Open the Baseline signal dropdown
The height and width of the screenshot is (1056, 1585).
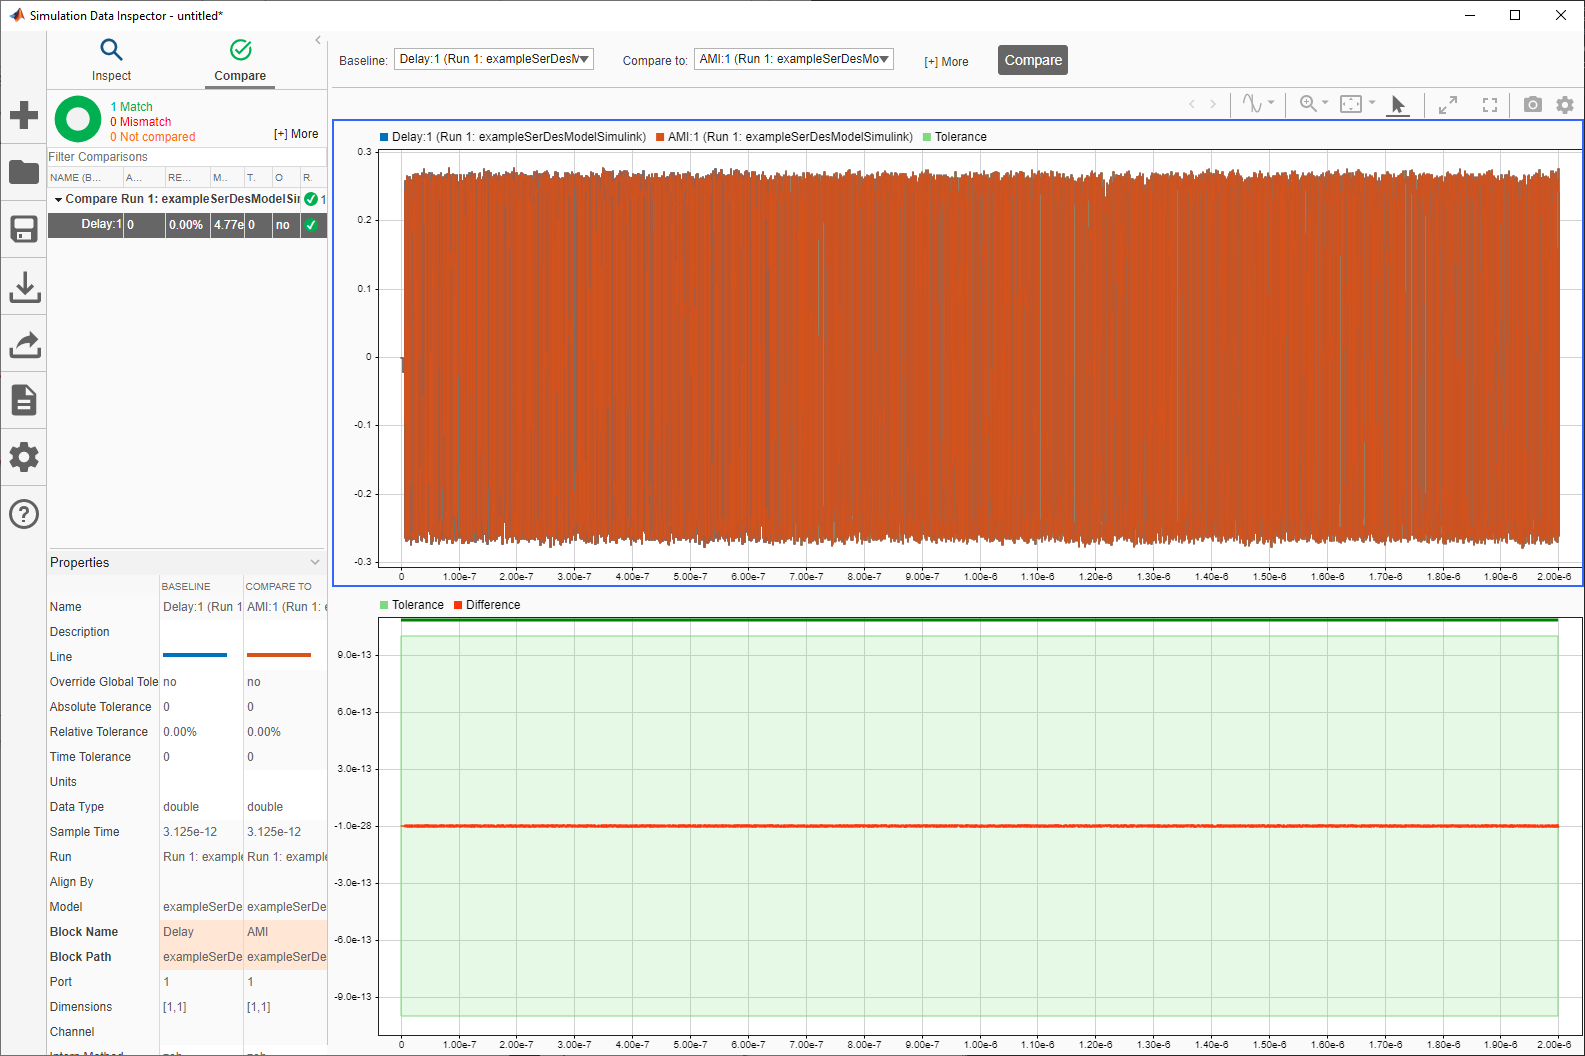pos(494,59)
